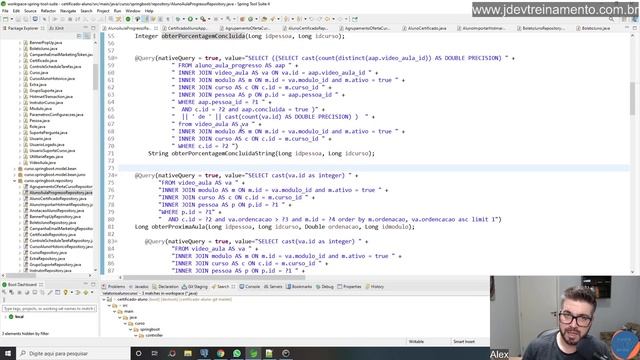
Task: Expand curso.springboot.model.bean package
Action: [x=15, y=169]
